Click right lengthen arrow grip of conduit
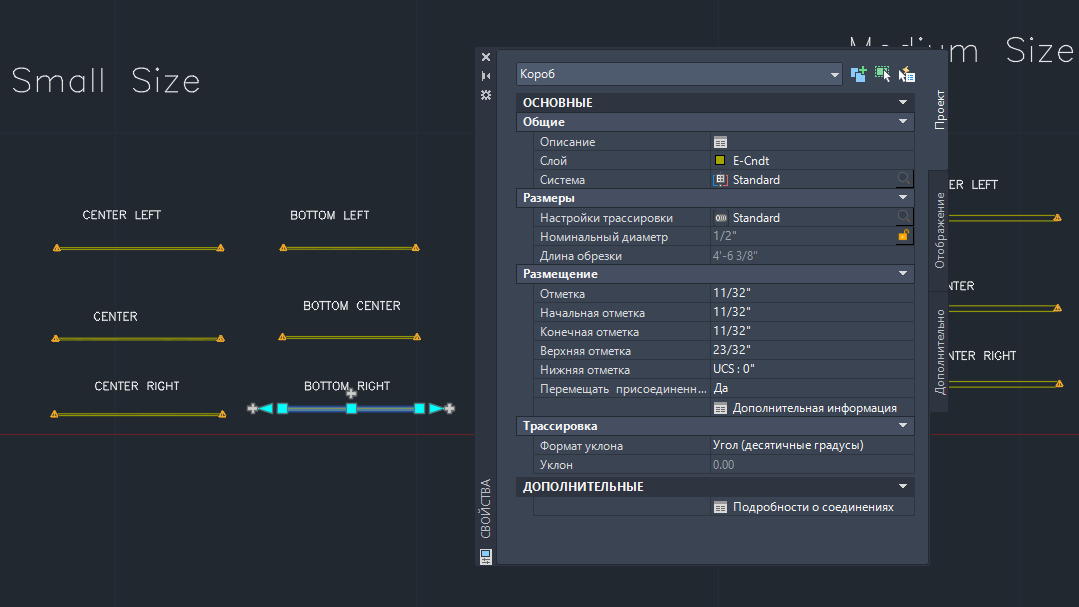The height and width of the screenshot is (607, 1079). coord(436,409)
